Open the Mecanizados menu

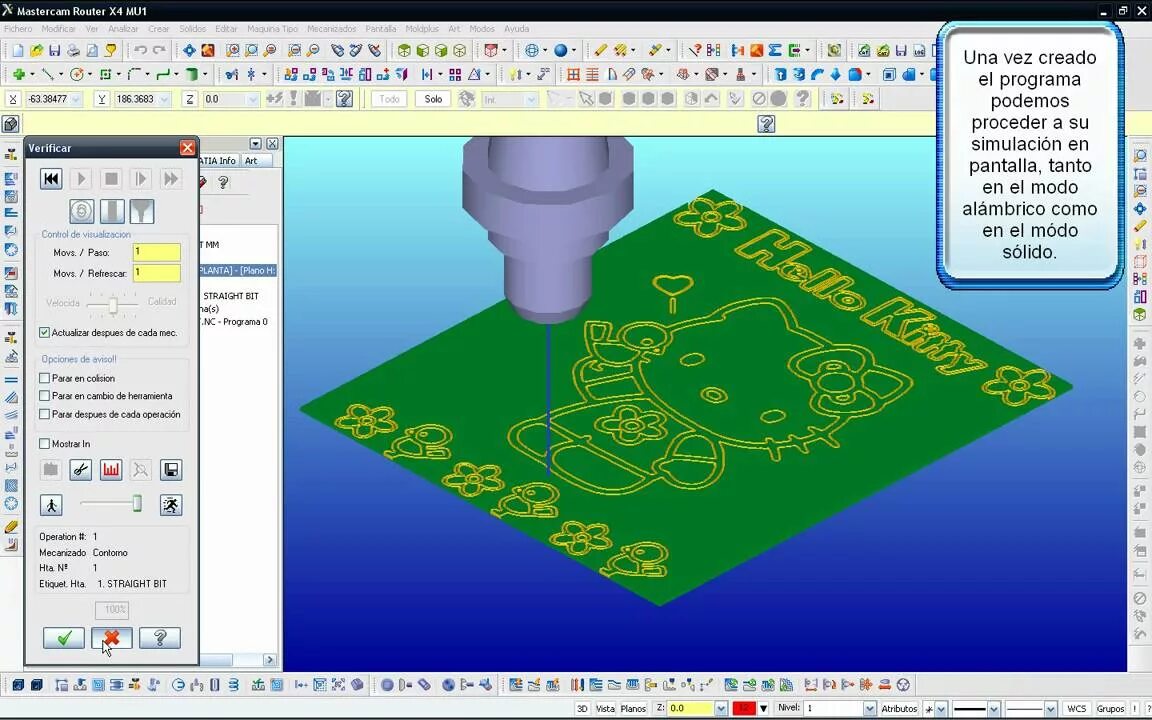click(x=331, y=29)
